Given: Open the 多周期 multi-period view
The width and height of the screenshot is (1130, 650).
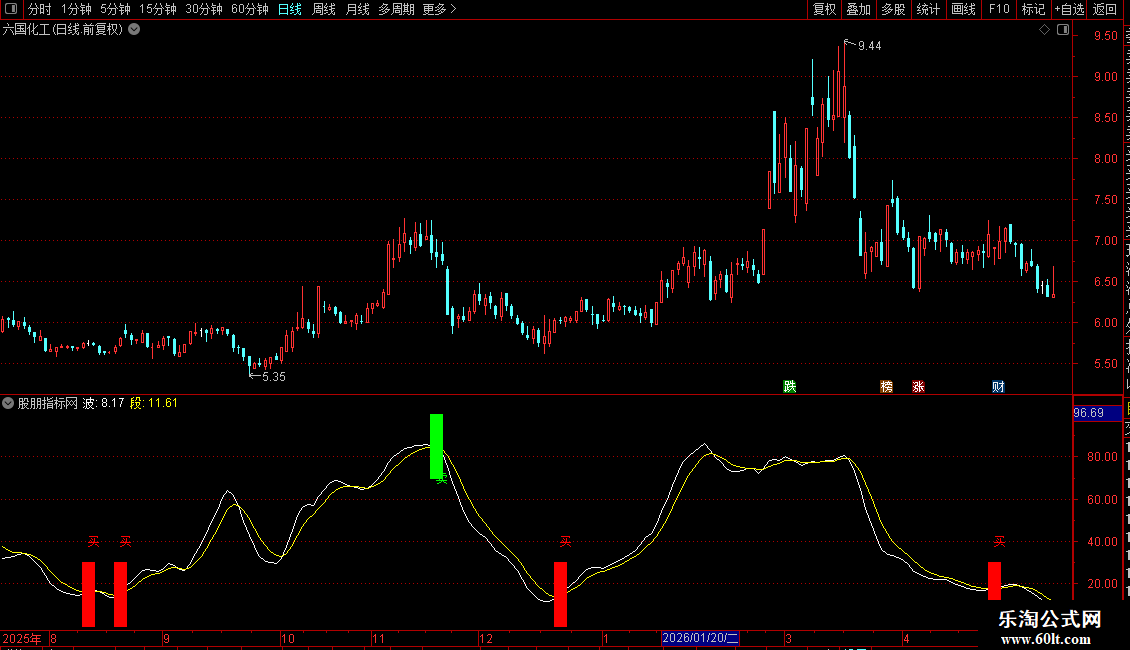Looking at the screenshot, I should [x=396, y=9].
